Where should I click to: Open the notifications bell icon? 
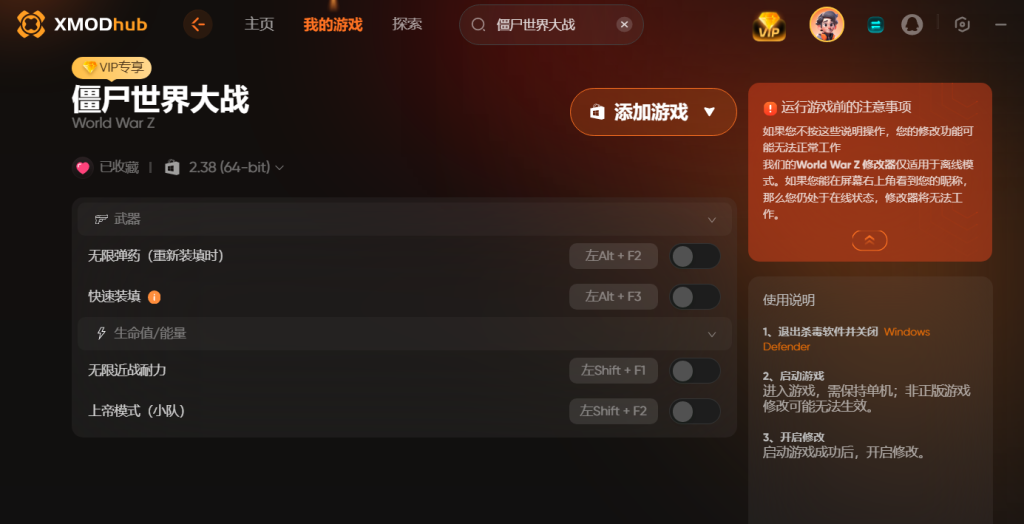(x=912, y=25)
